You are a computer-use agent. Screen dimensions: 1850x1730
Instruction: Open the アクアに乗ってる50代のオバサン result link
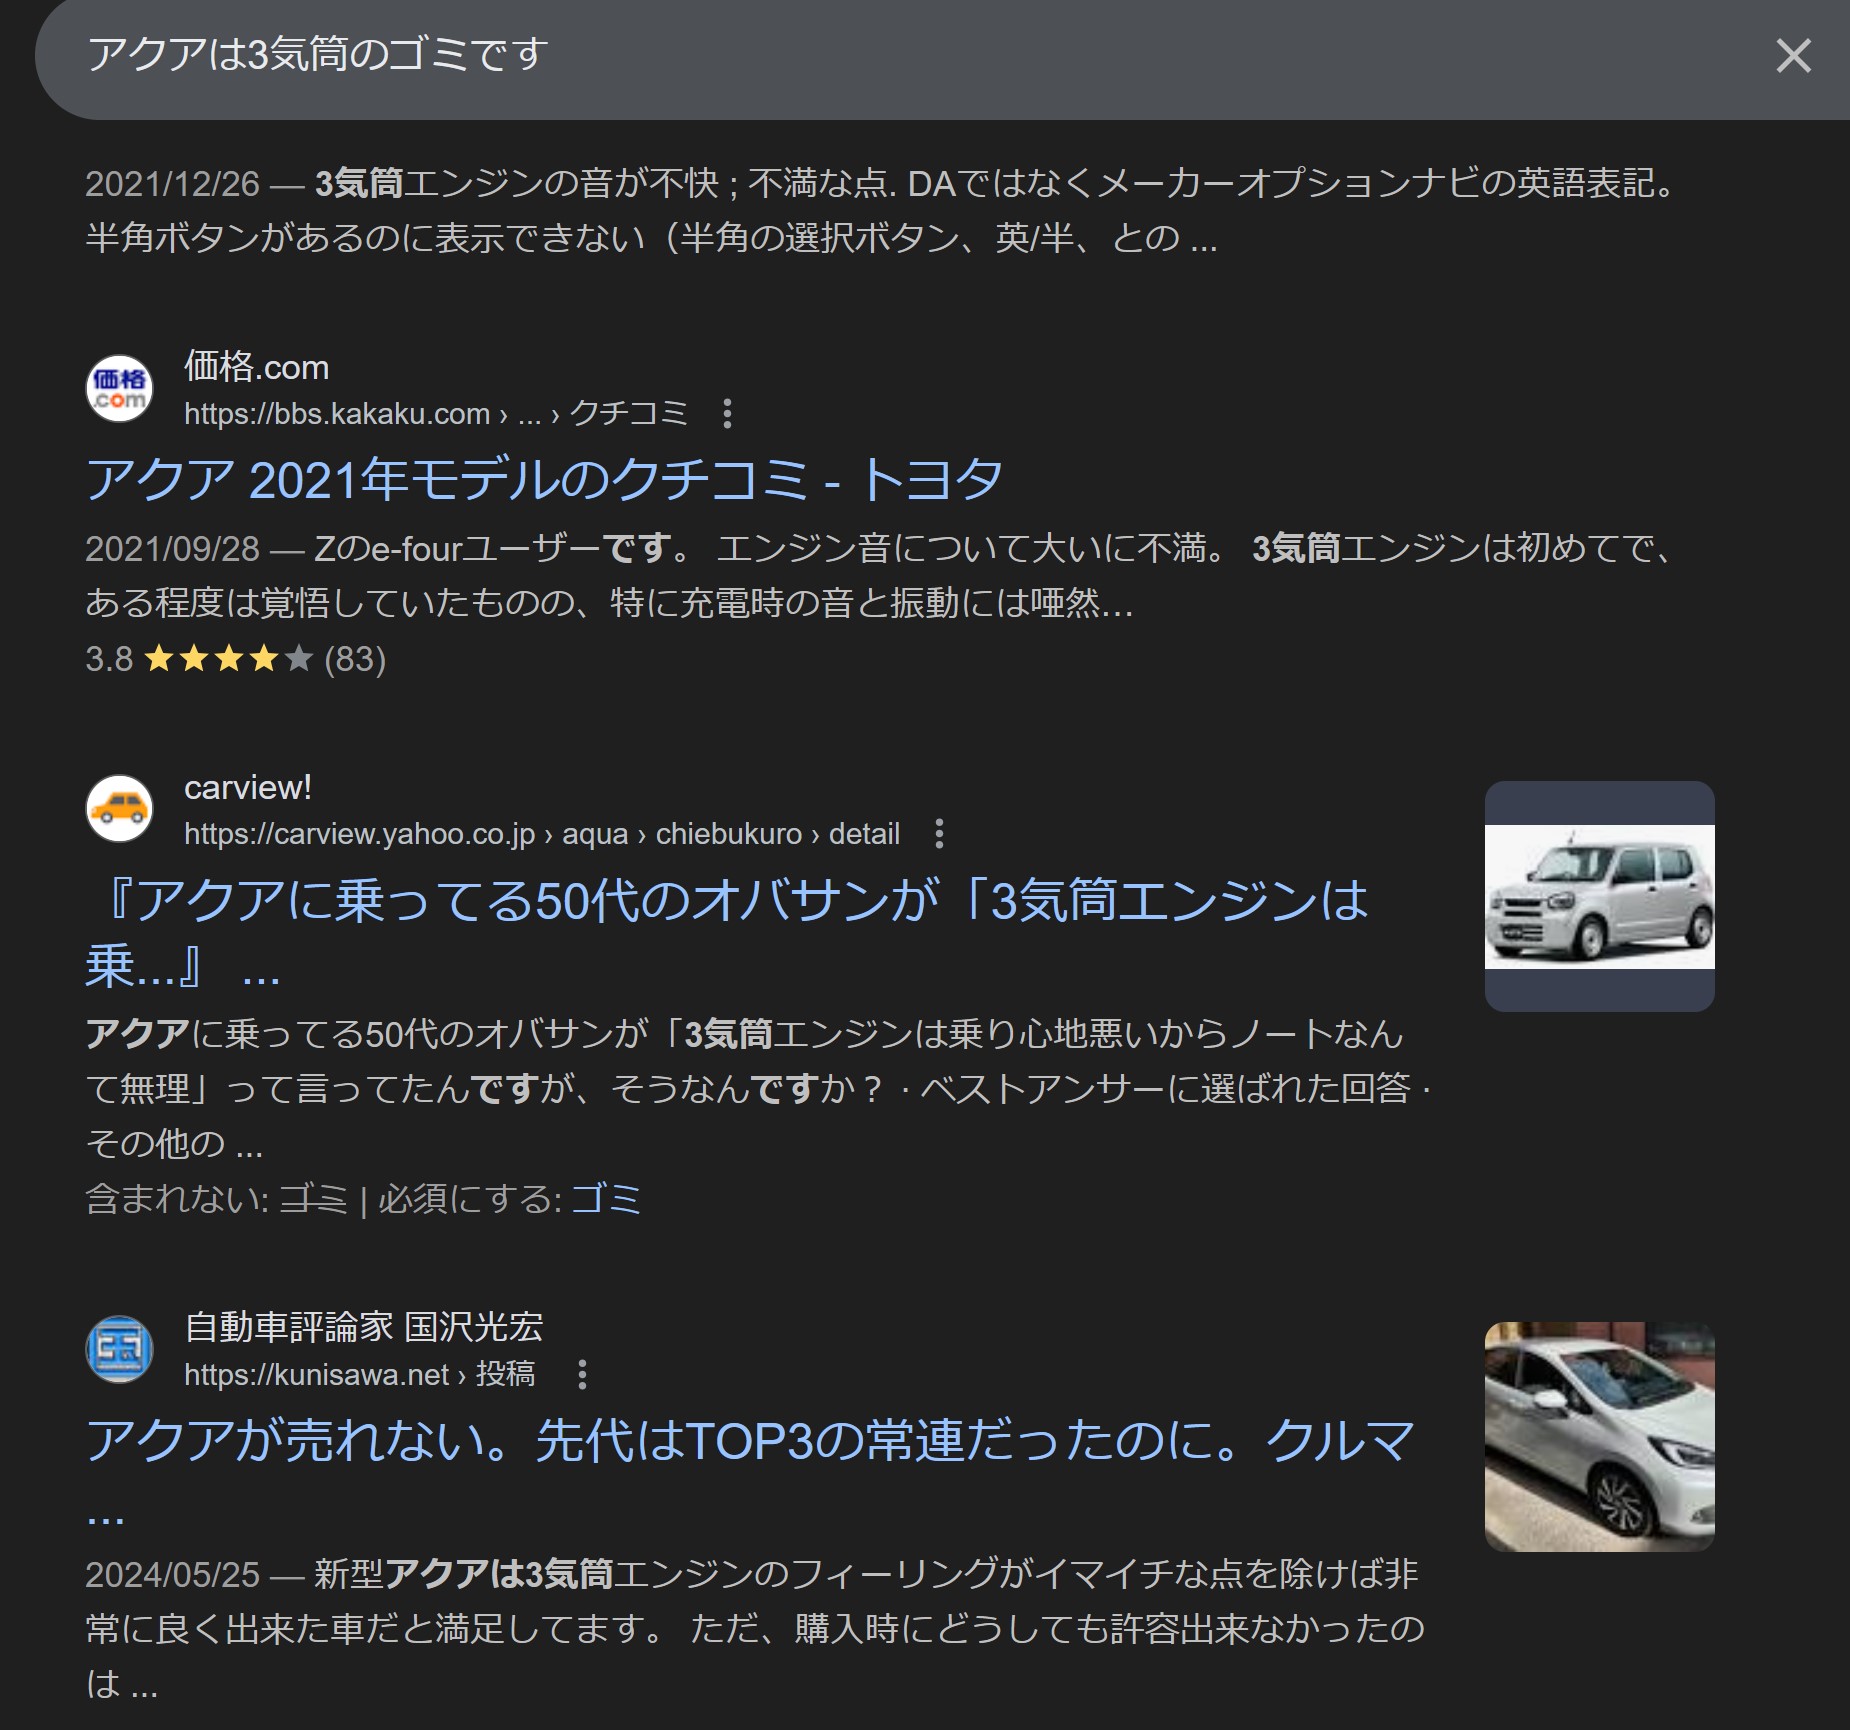pos(727,932)
